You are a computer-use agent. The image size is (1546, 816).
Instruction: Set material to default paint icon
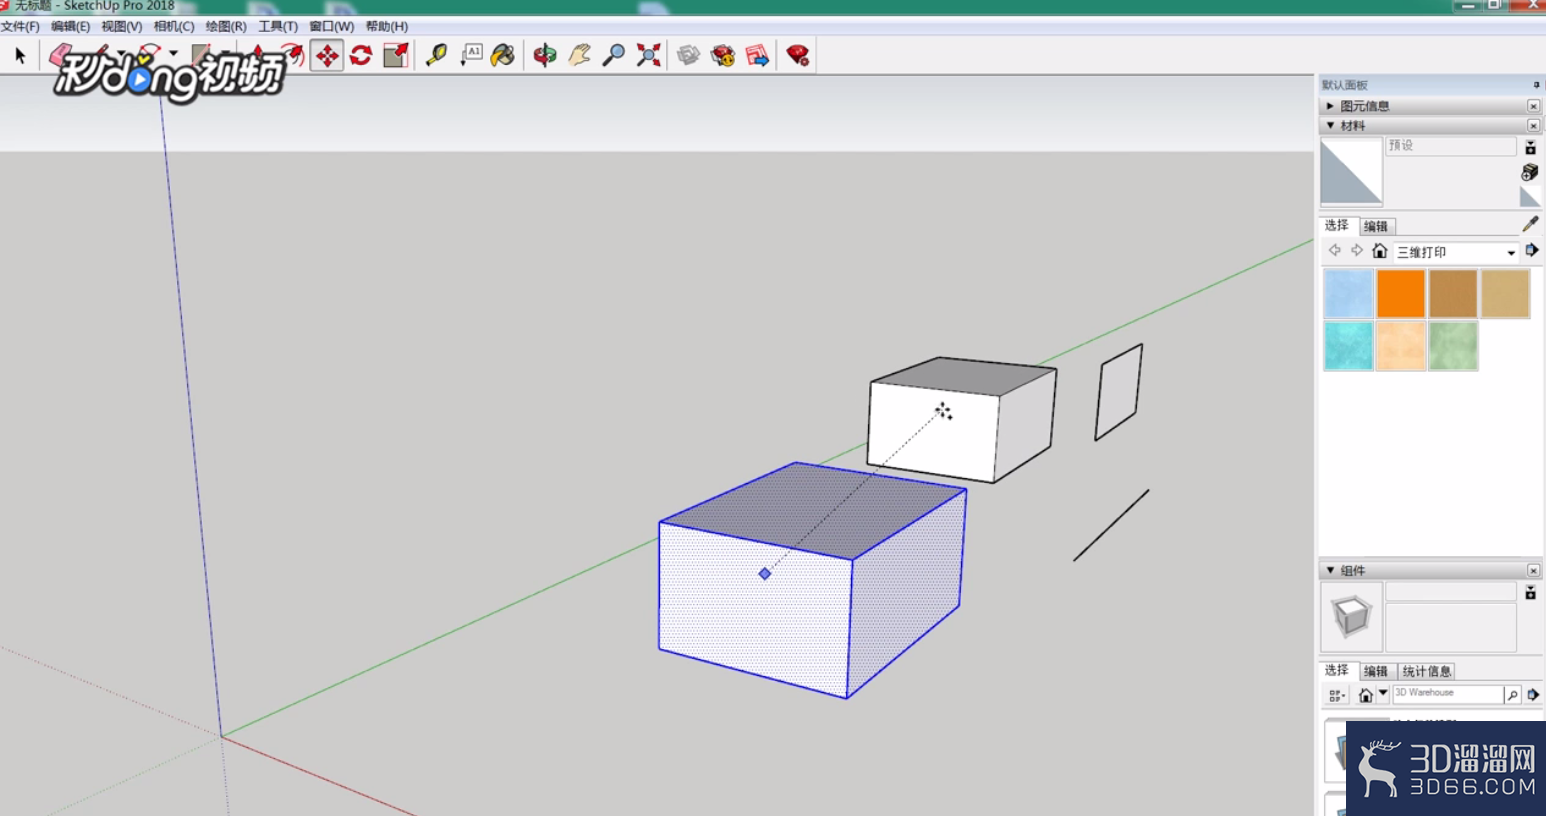(x=1530, y=197)
